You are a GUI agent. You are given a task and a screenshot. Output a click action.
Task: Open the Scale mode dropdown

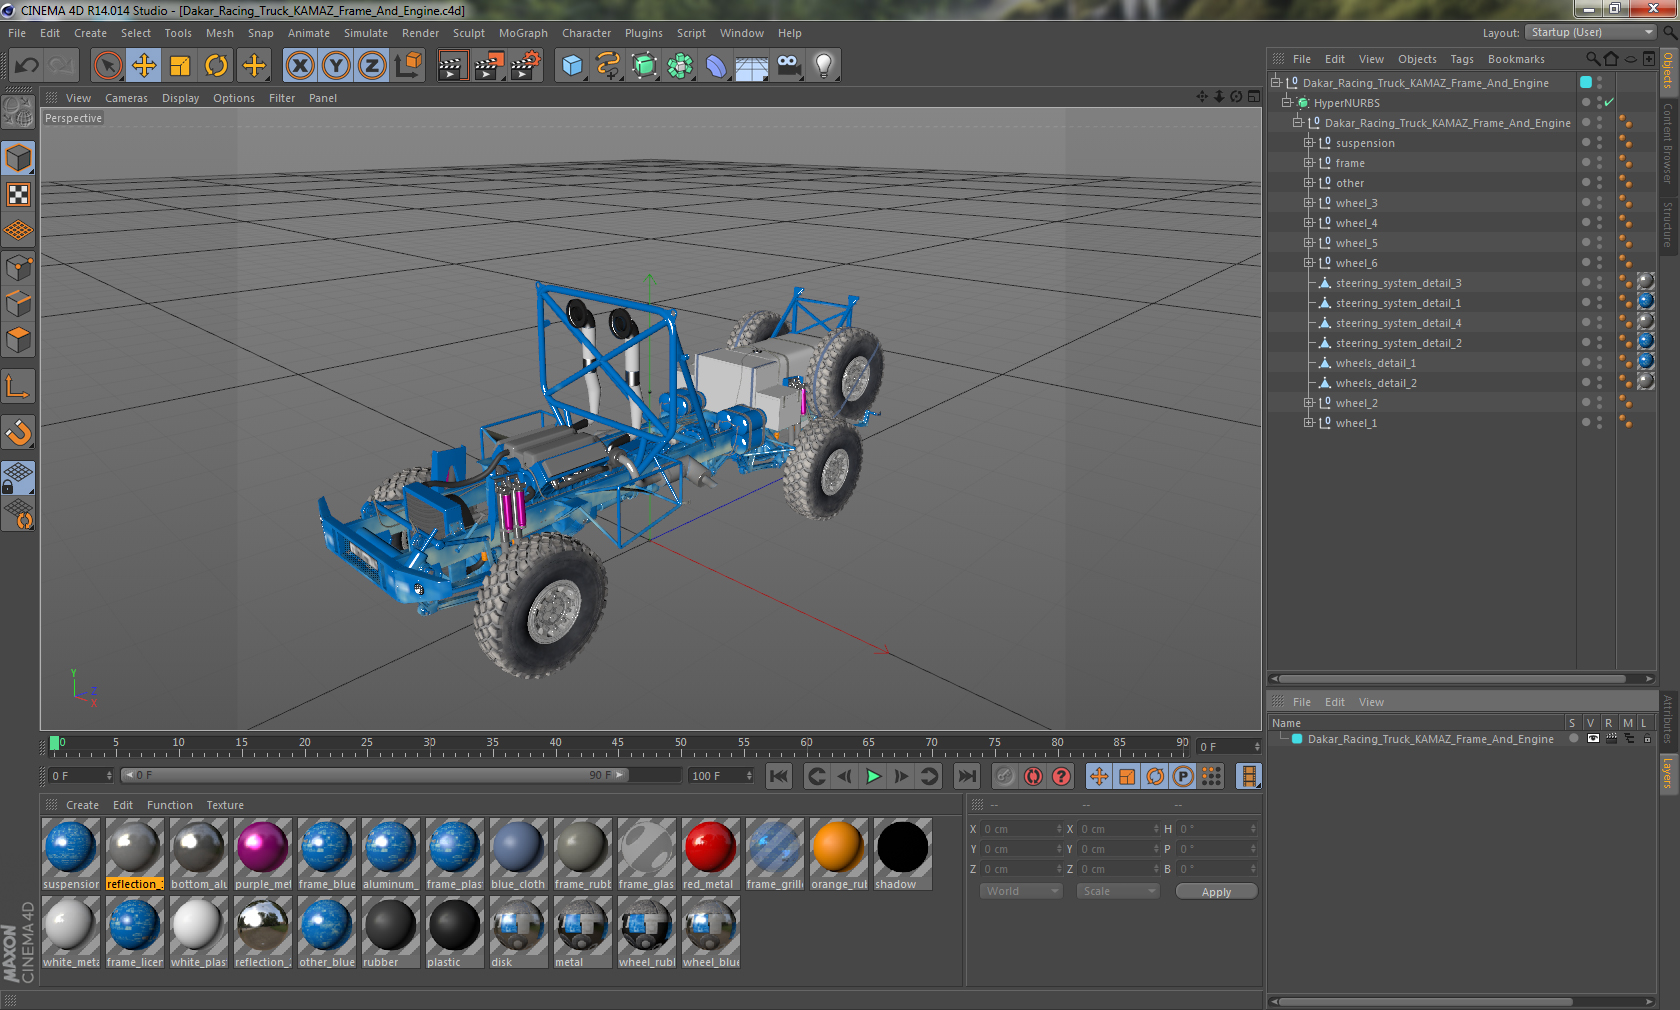pos(1117,891)
